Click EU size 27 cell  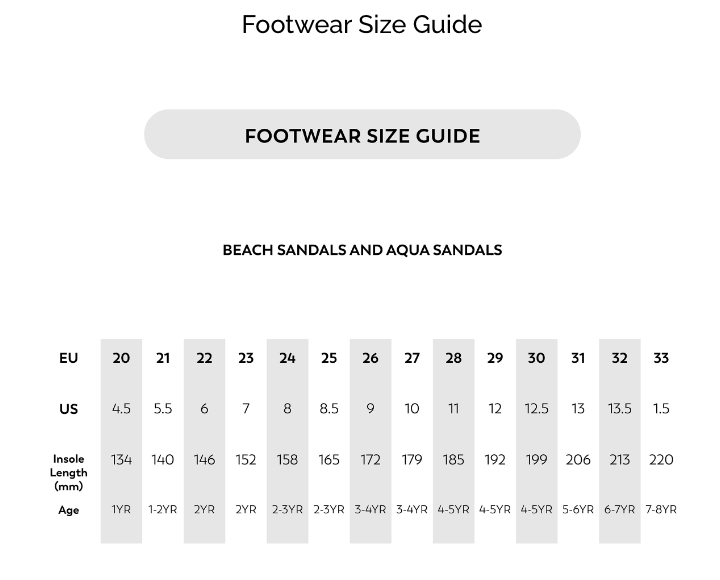point(412,358)
